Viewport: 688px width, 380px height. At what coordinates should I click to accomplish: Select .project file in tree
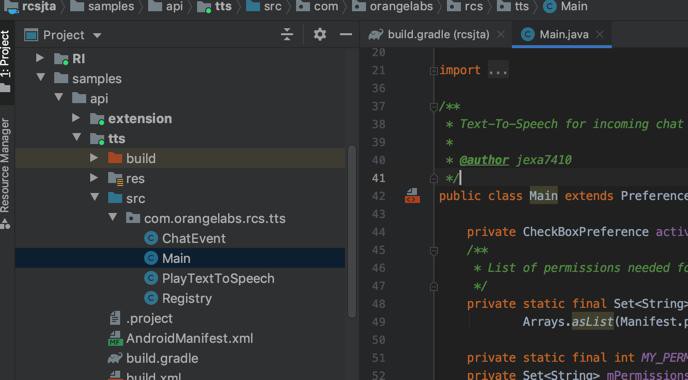[x=149, y=318]
